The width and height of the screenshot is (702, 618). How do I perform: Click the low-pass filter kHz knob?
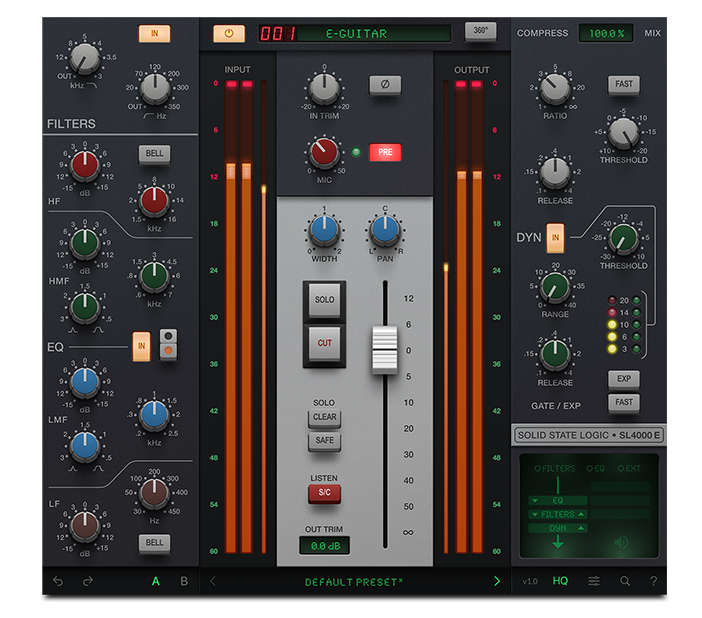[84, 59]
